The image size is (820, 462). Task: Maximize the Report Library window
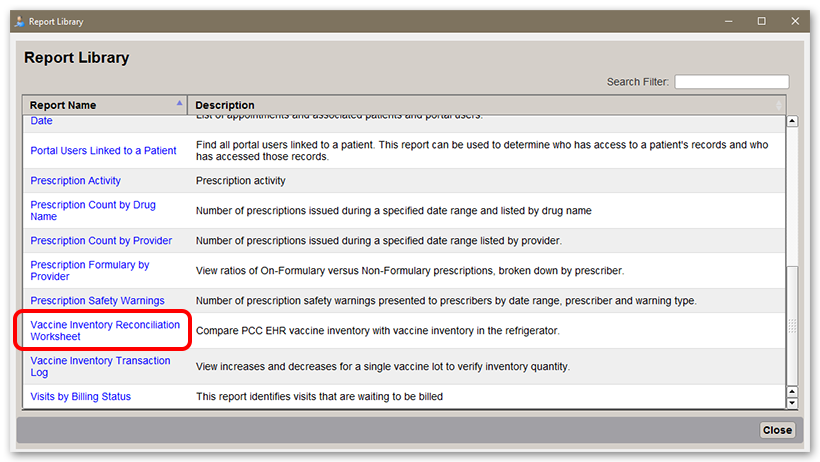point(761,21)
